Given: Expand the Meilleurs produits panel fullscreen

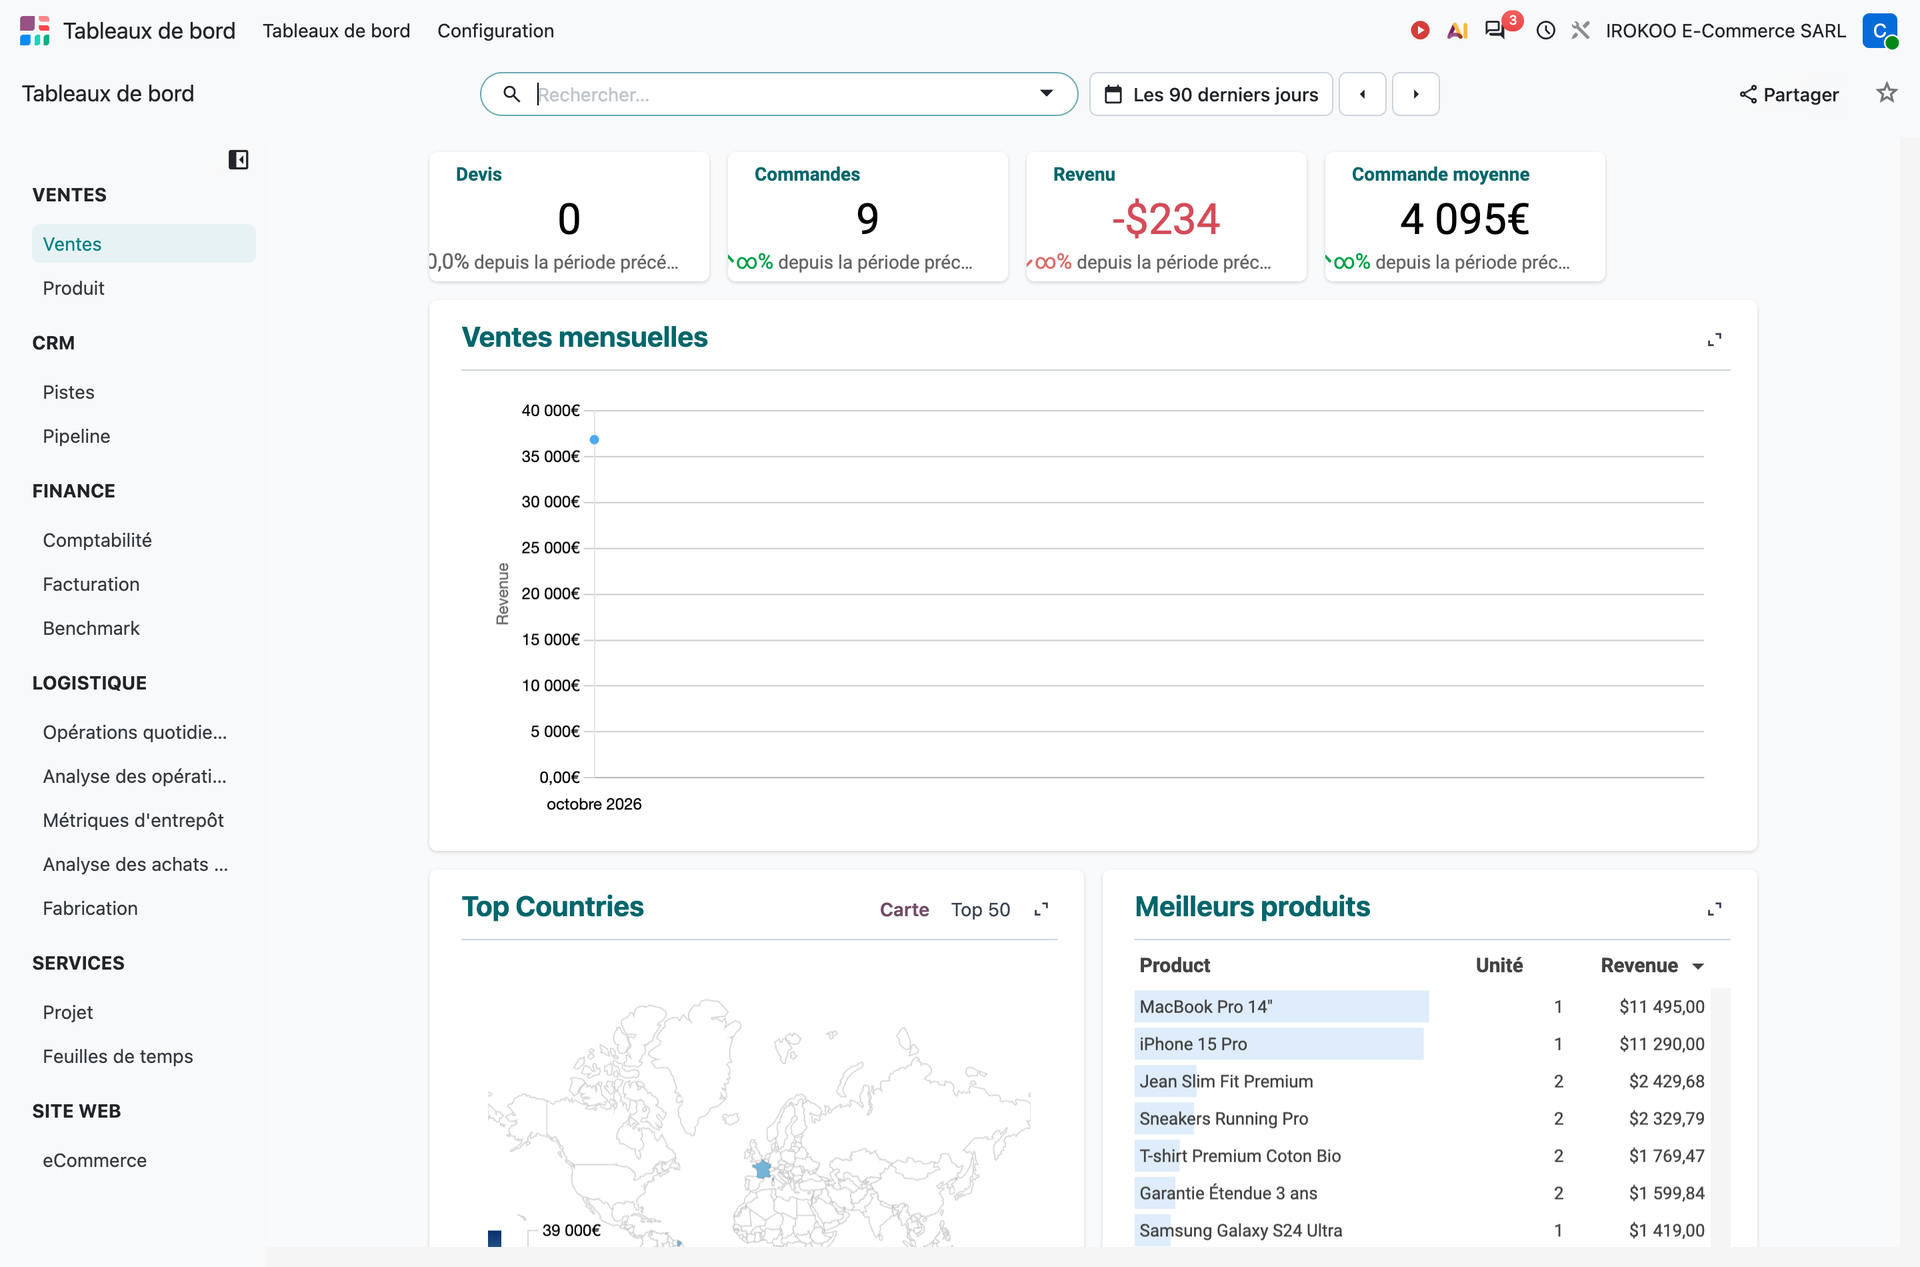Looking at the screenshot, I should coord(1714,909).
